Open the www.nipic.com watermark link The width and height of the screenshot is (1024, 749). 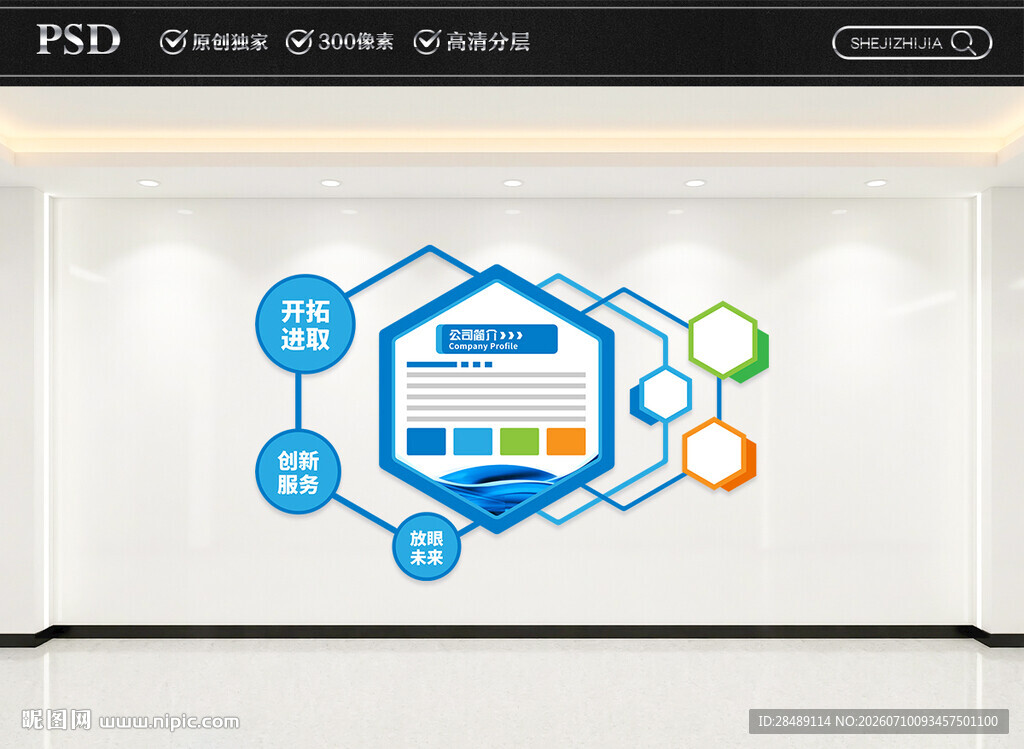[x=169, y=722]
